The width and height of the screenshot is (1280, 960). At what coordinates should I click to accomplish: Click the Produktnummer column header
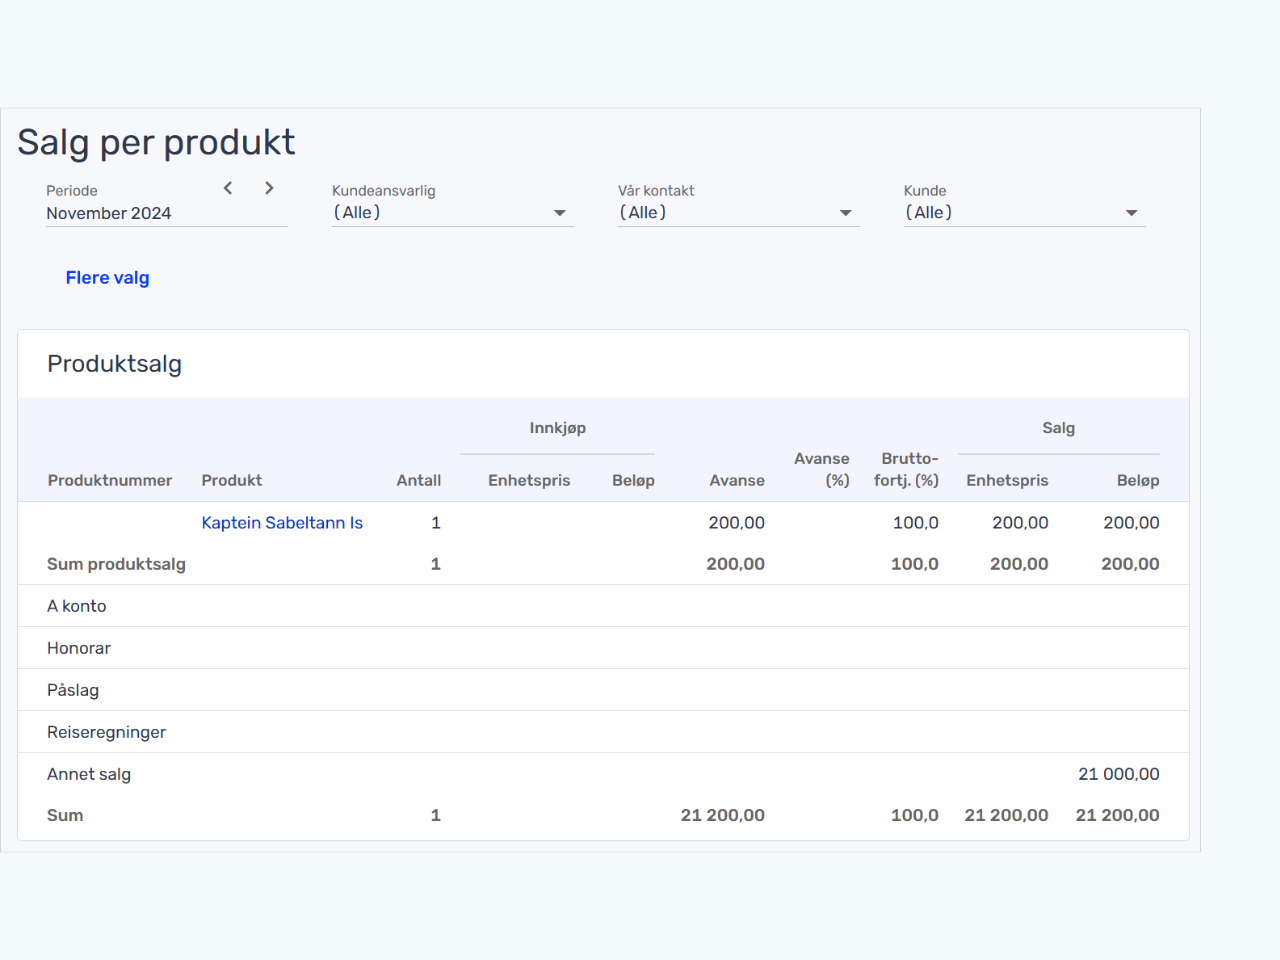[x=110, y=480]
